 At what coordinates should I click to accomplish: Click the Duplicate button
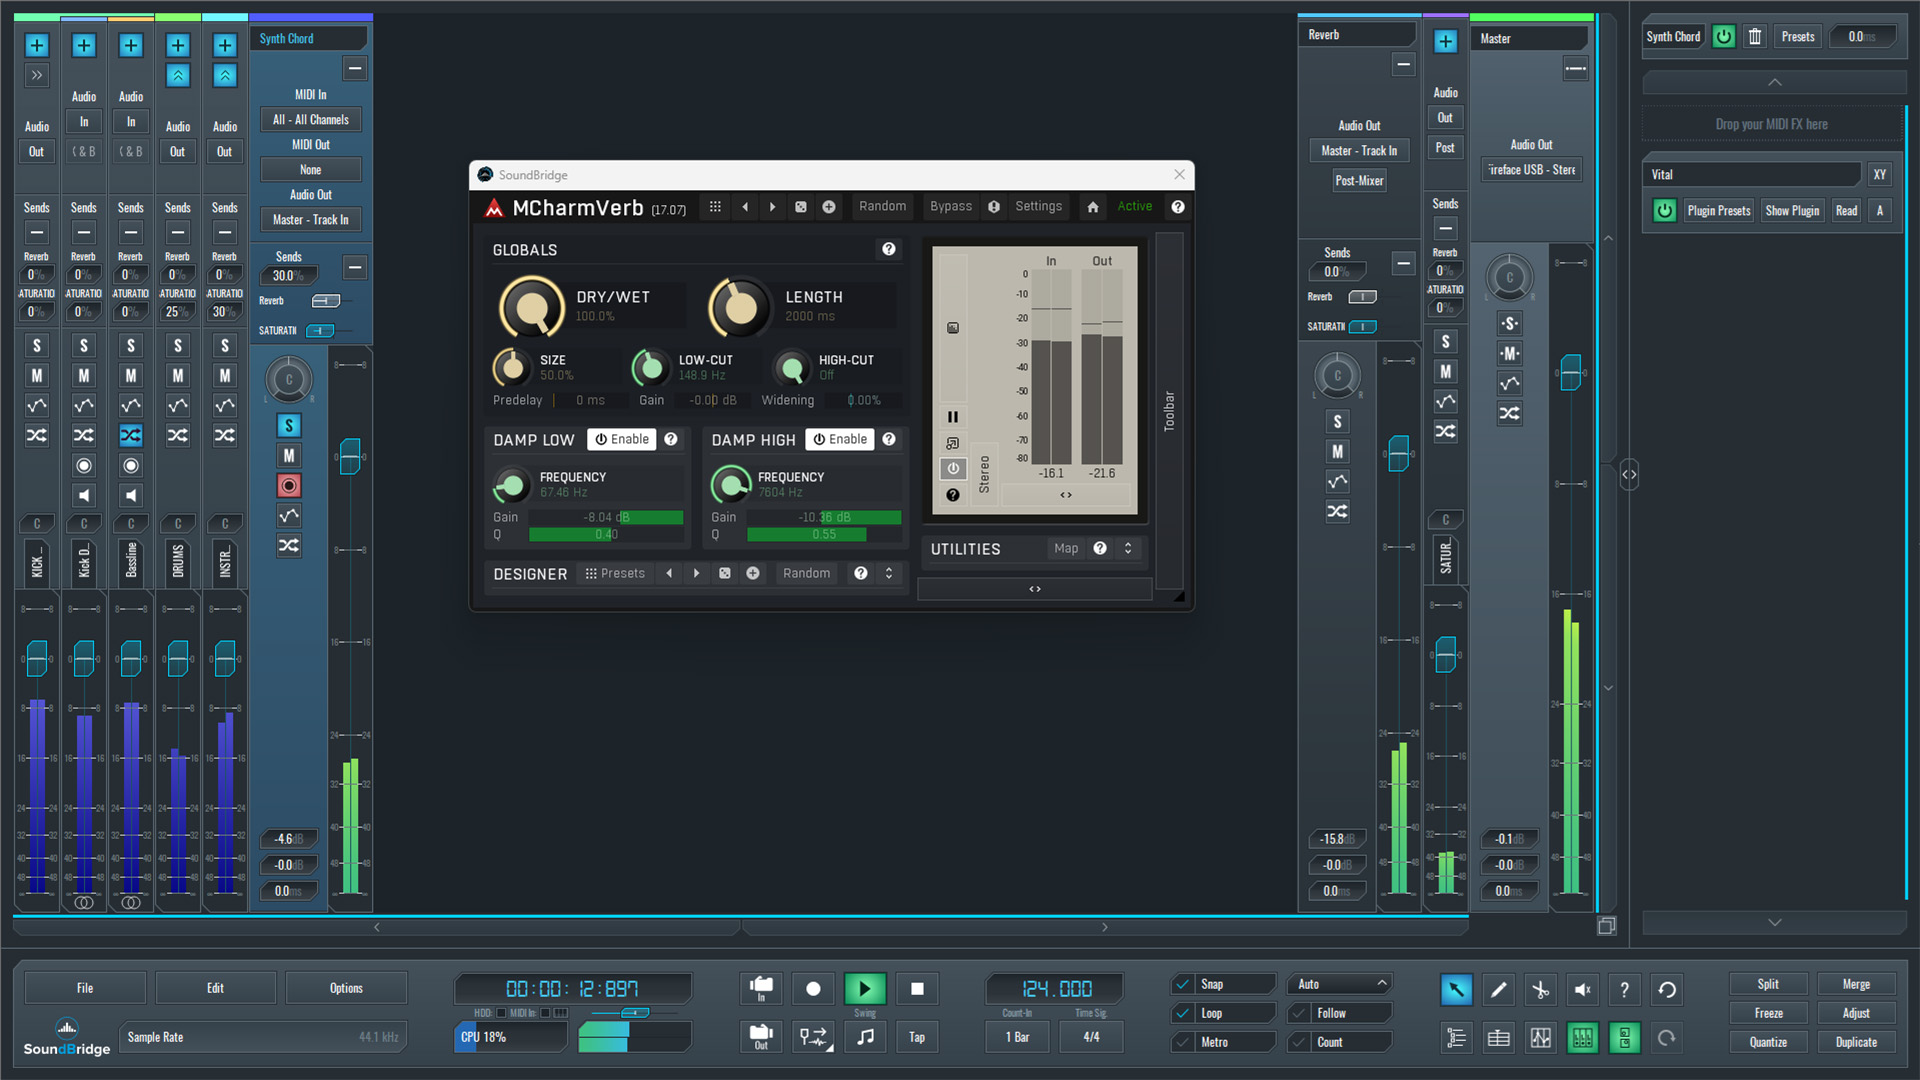coord(1856,1042)
